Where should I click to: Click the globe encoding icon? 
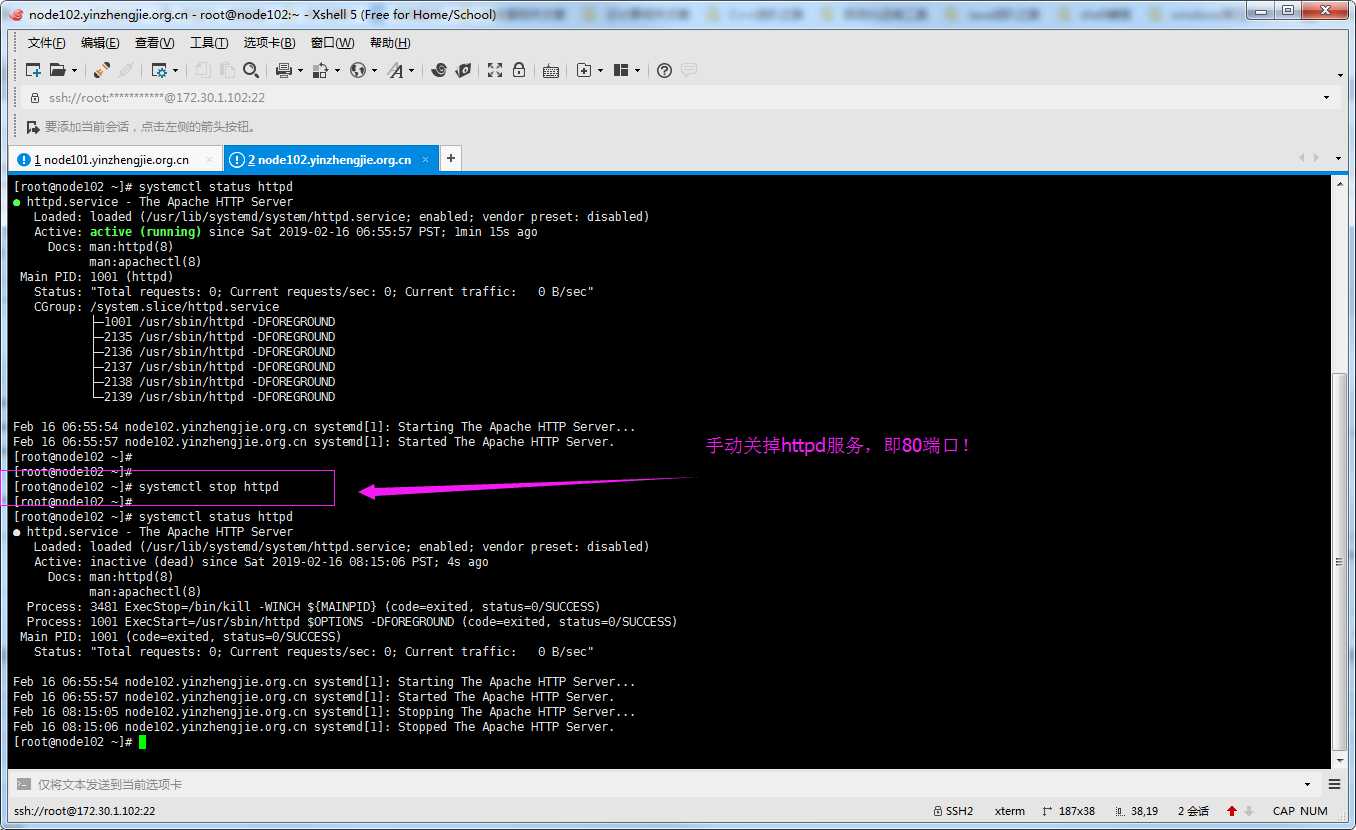(x=358, y=70)
